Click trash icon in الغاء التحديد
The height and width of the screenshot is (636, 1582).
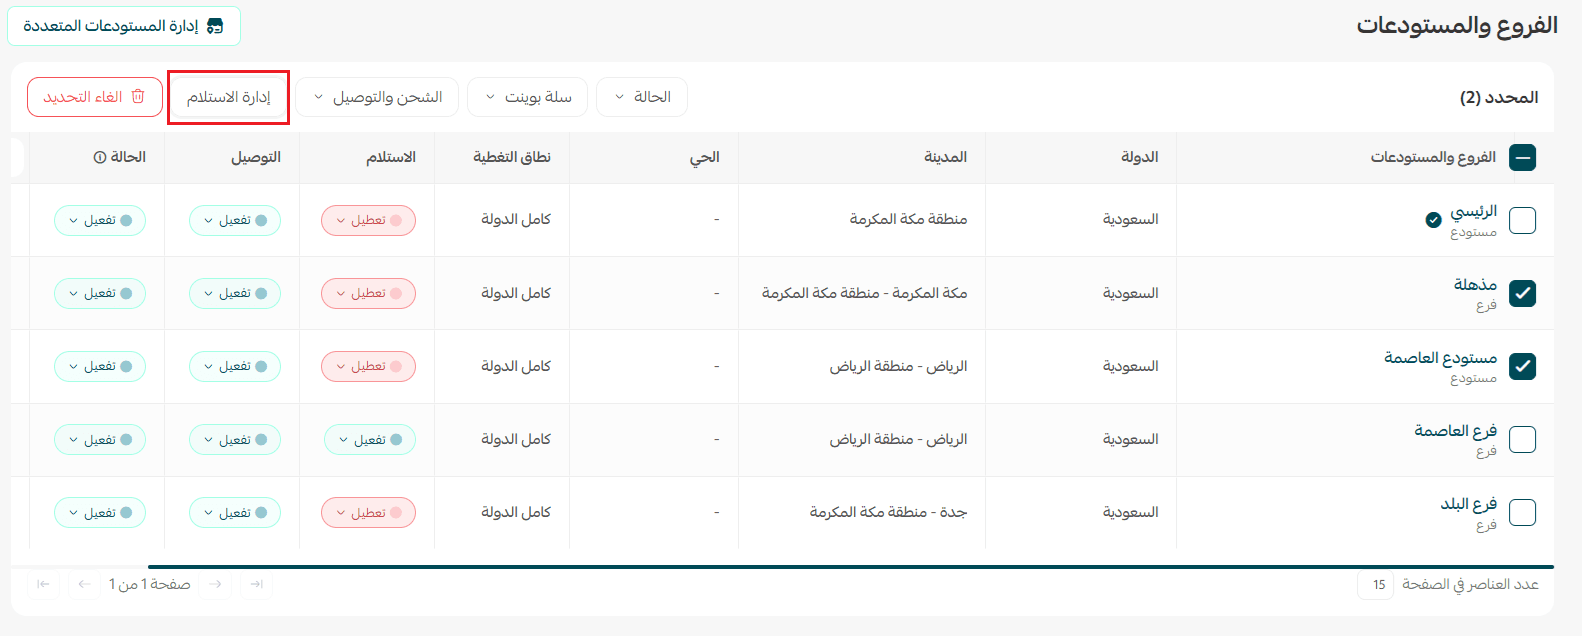138,96
